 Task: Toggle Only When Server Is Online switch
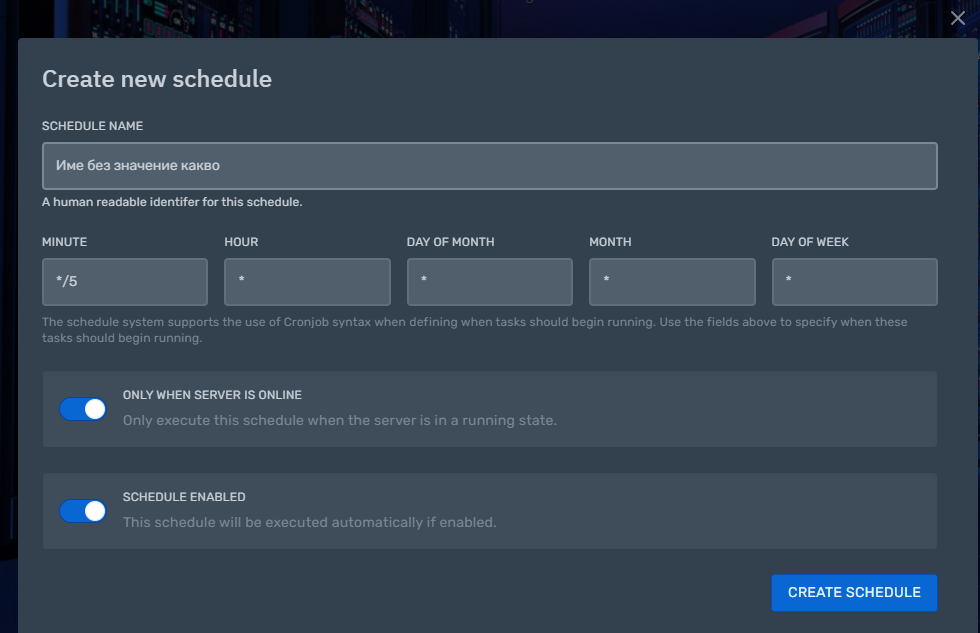(x=82, y=409)
